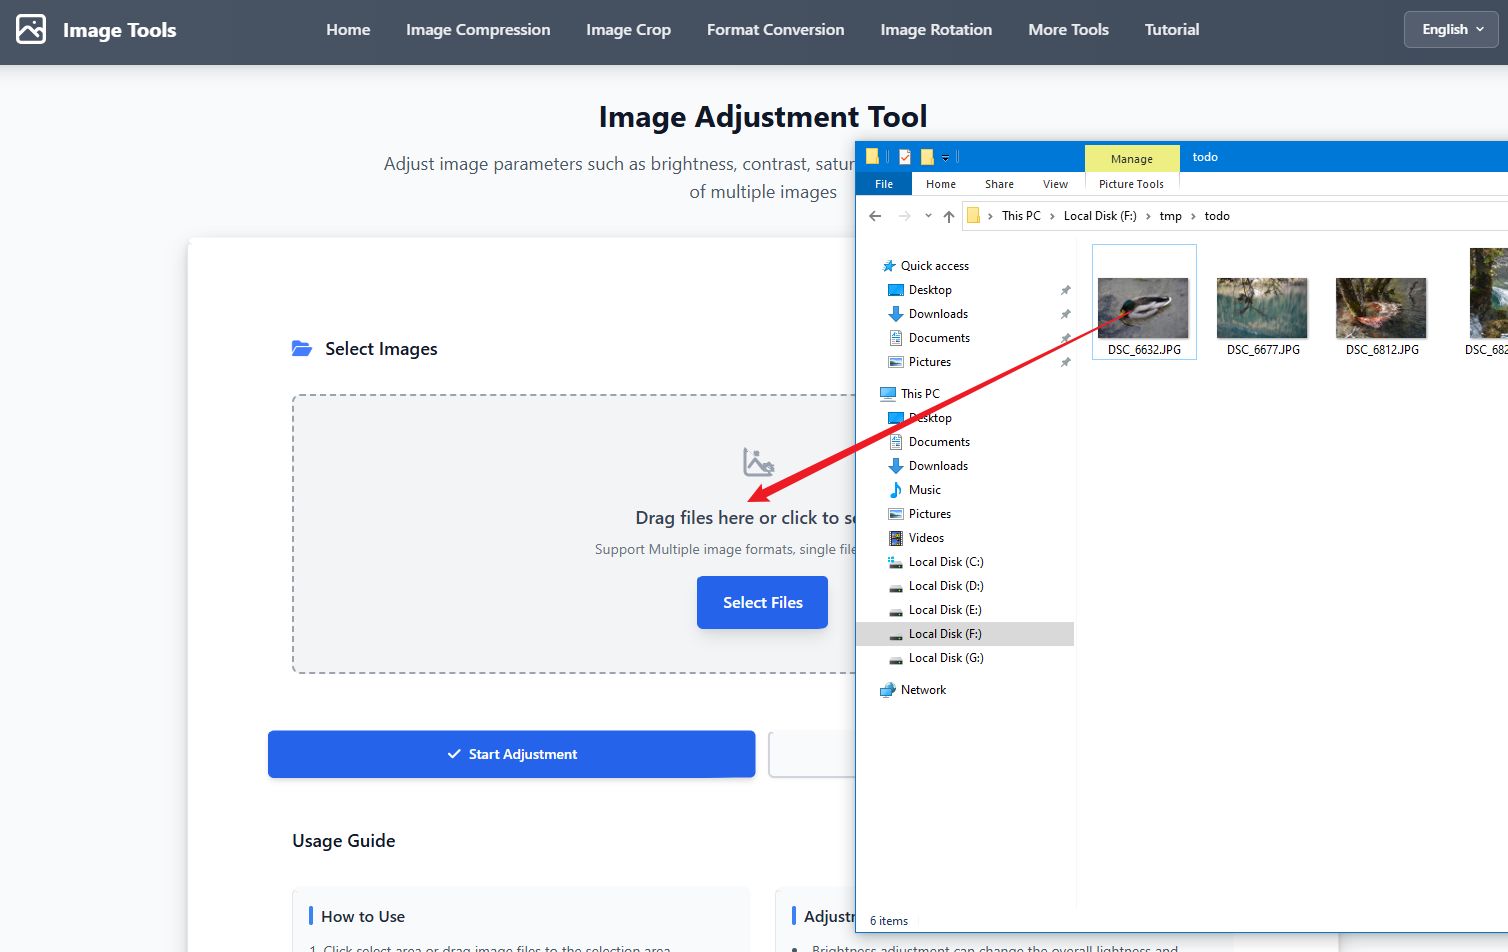Open Local Disk (C:) in sidebar
This screenshot has height=952, width=1508.
936,562
